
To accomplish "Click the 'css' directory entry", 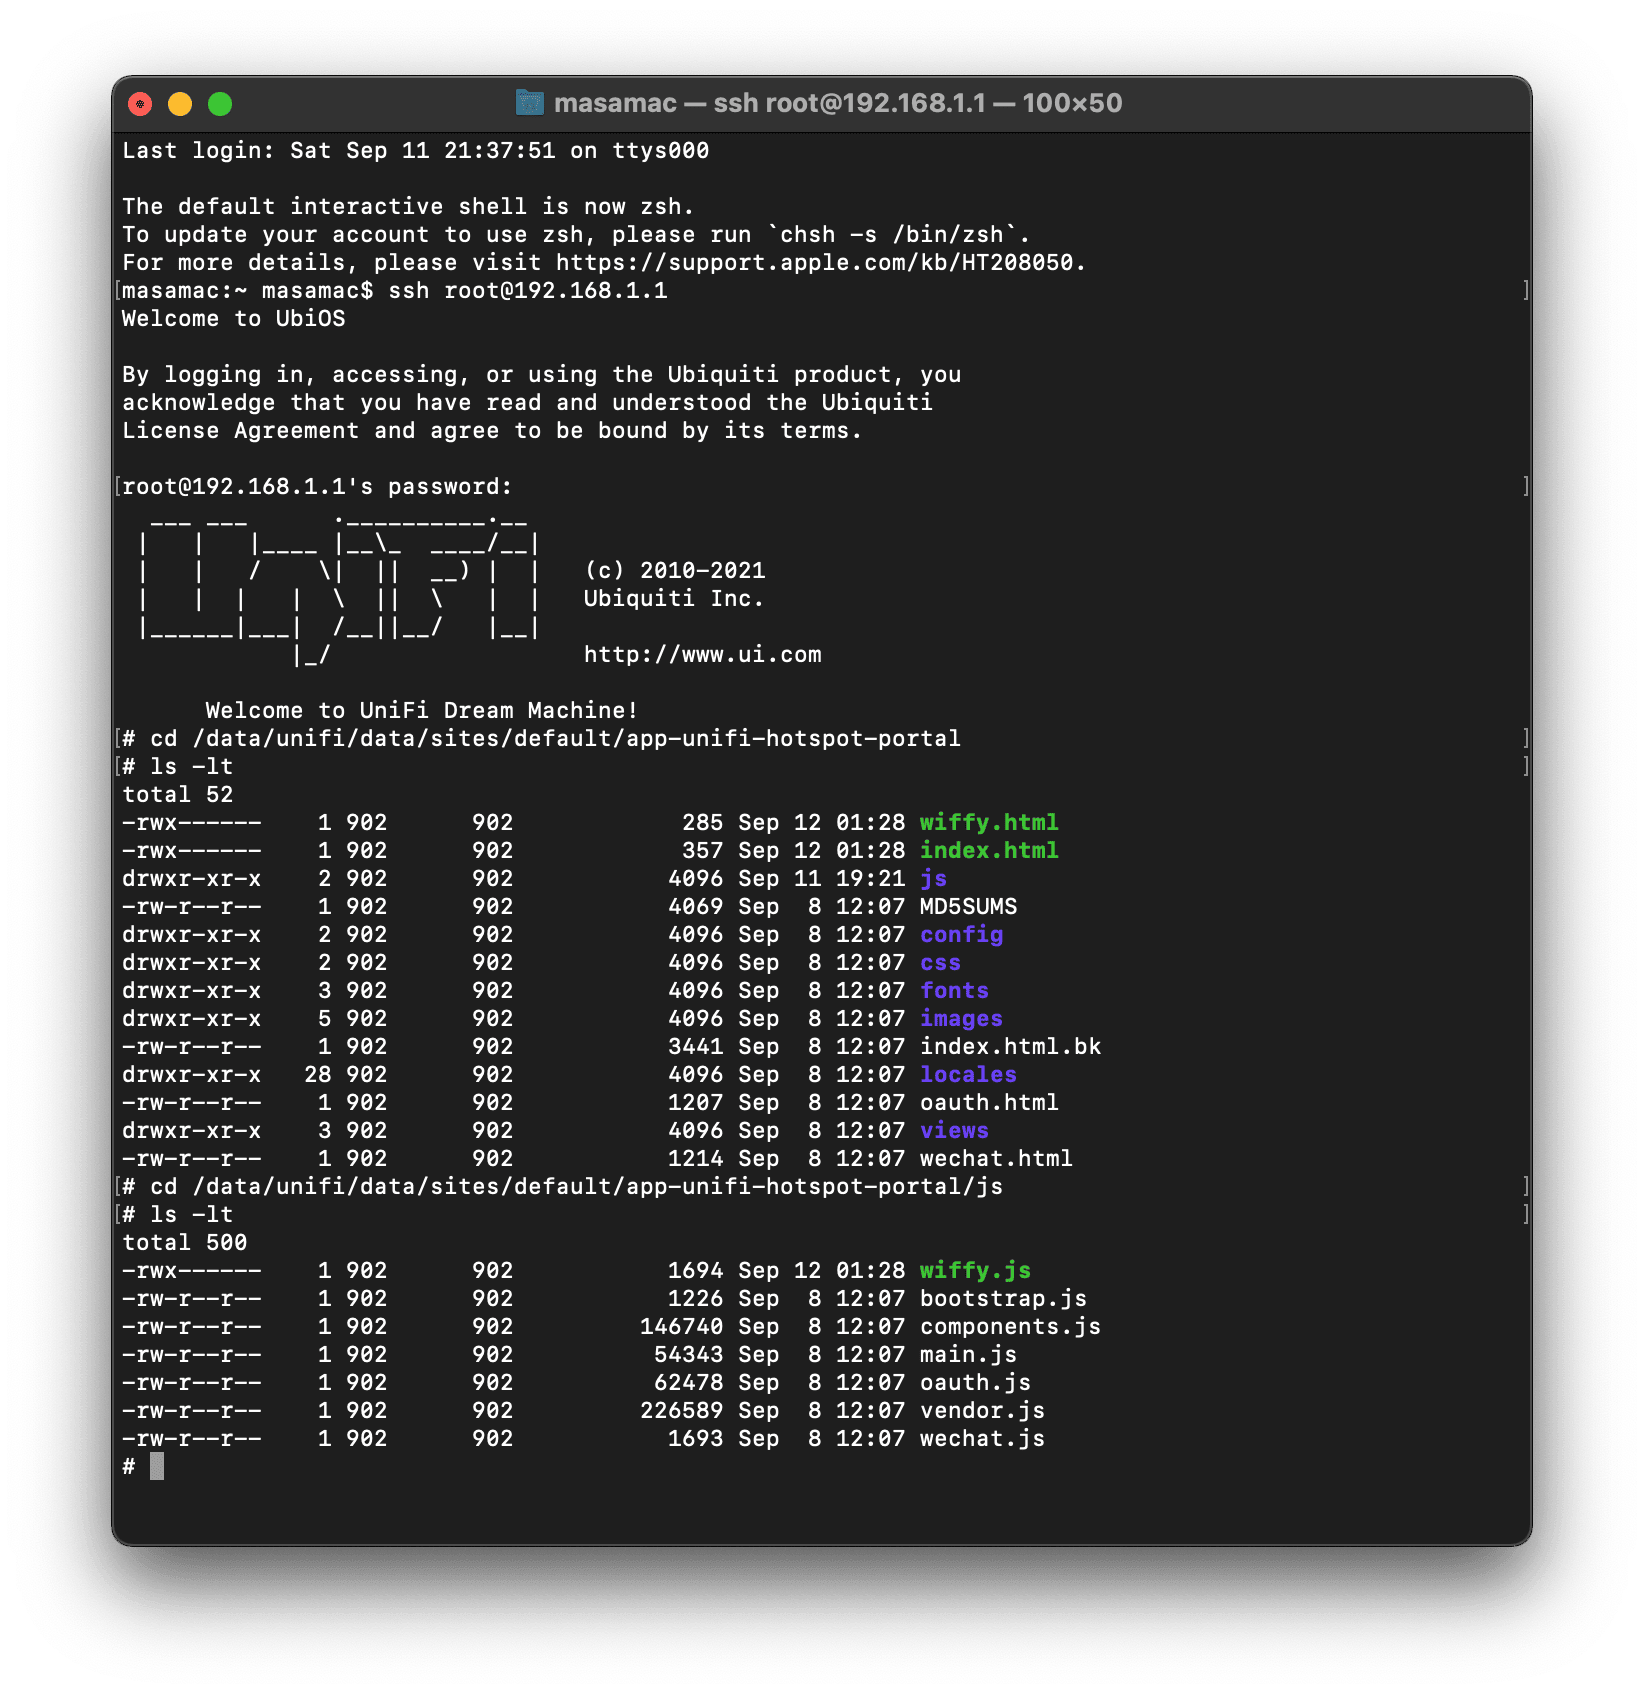I will point(940,963).
